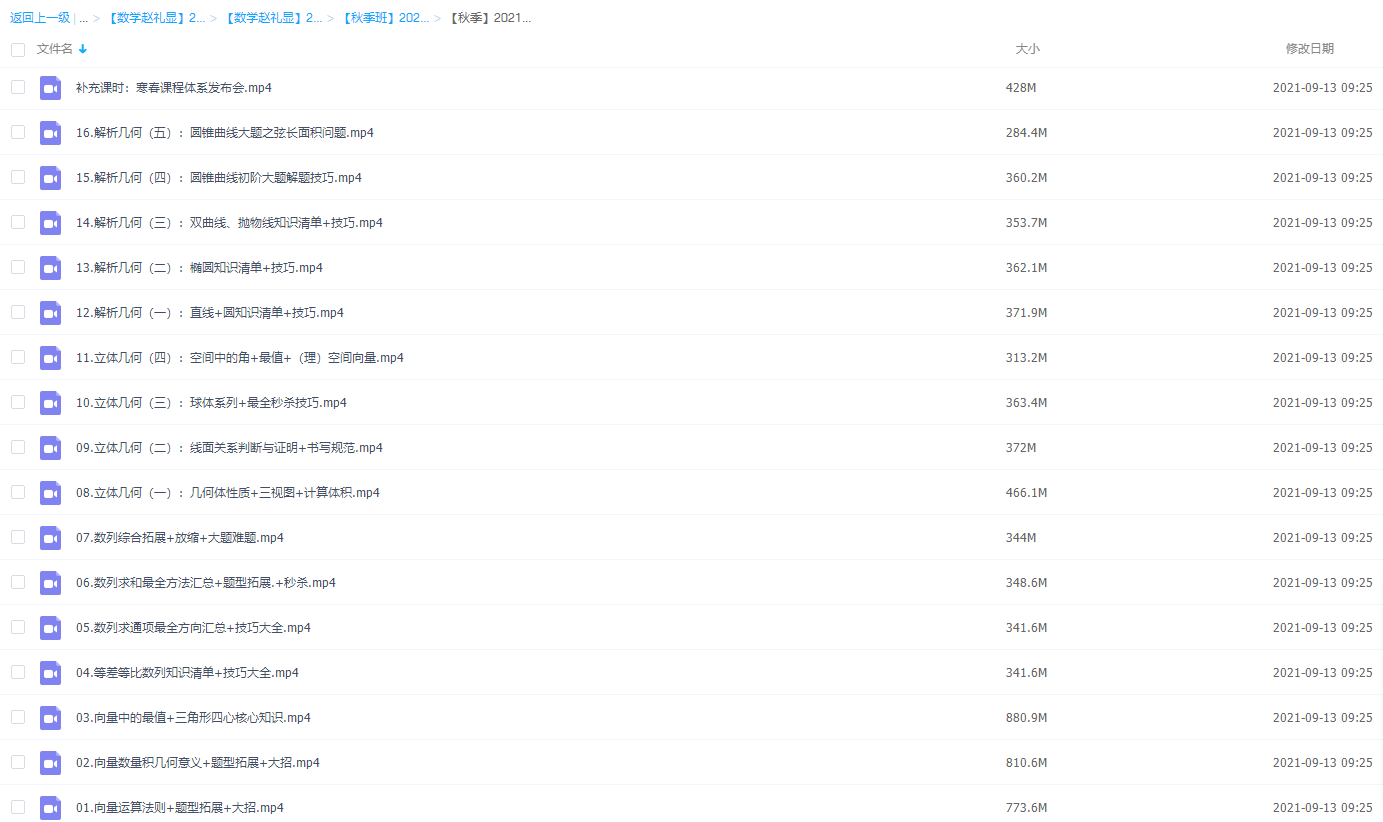Click video icon for 05.数列求通项最全方向汇总
This screenshot has width=1383, height=822.
(50, 628)
